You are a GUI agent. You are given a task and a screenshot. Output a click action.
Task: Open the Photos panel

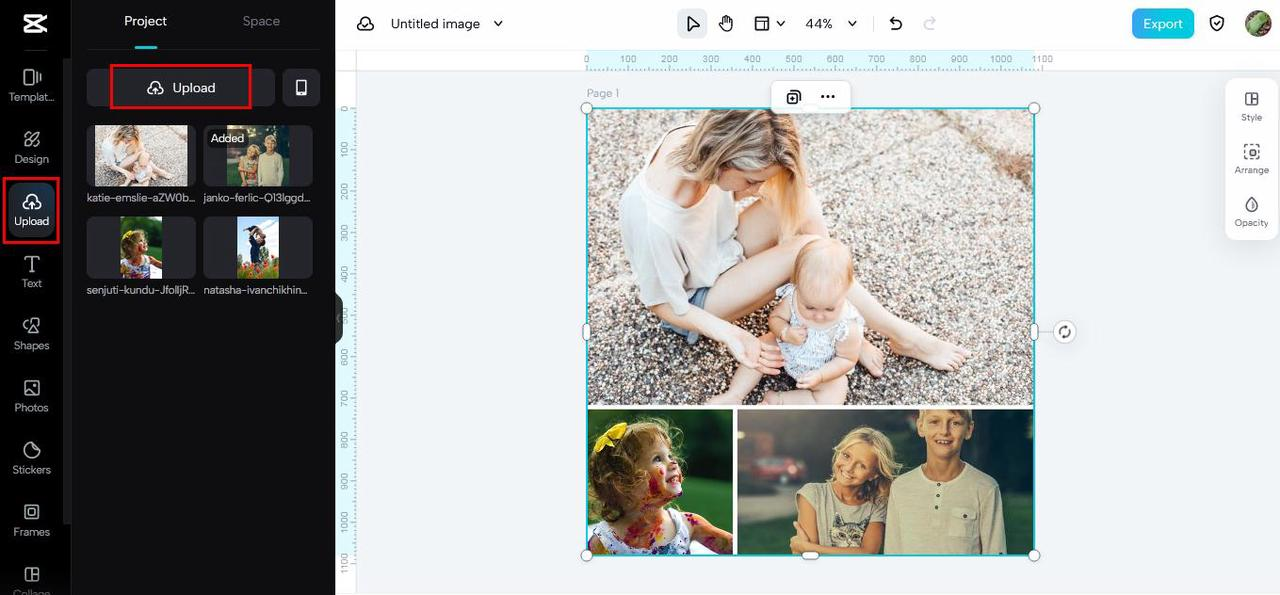pos(31,396)
